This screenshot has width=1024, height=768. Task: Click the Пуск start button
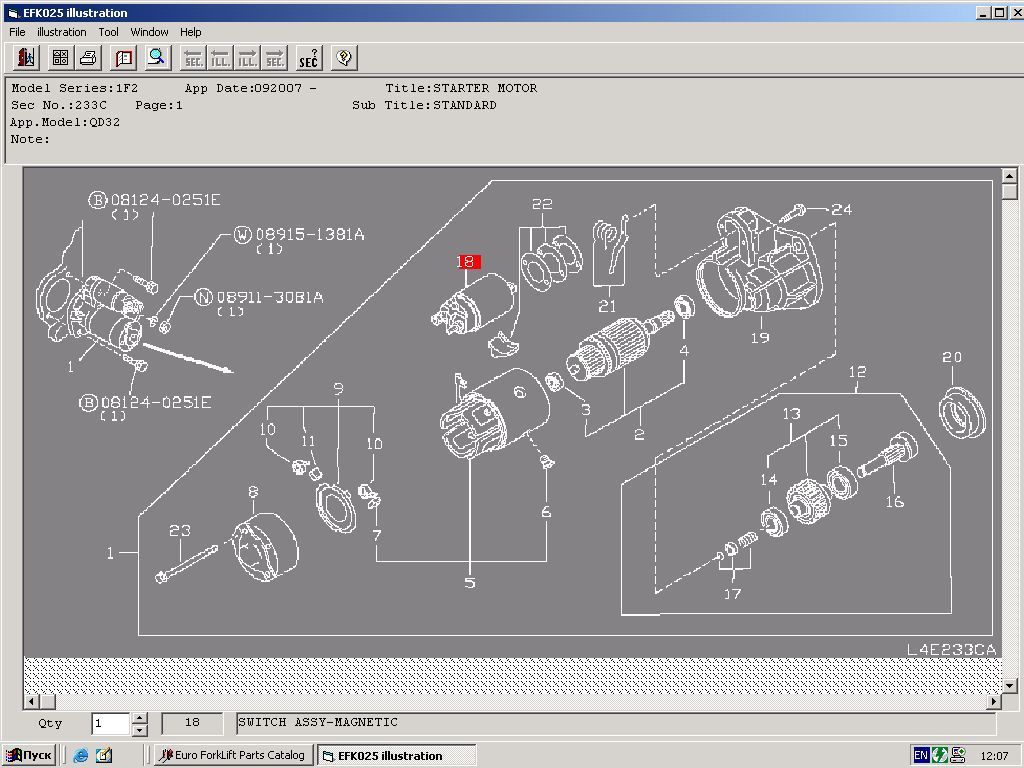[29, 755]
